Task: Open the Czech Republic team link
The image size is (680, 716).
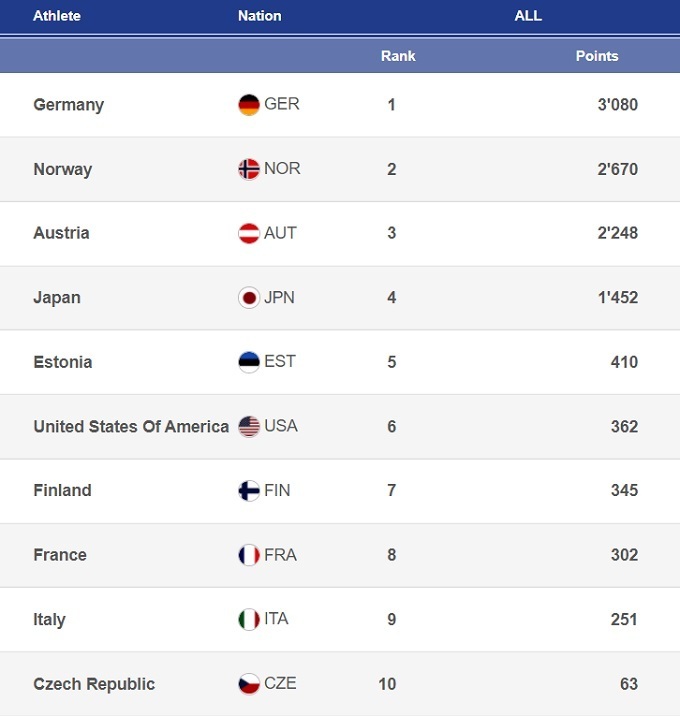Action: 94,684
